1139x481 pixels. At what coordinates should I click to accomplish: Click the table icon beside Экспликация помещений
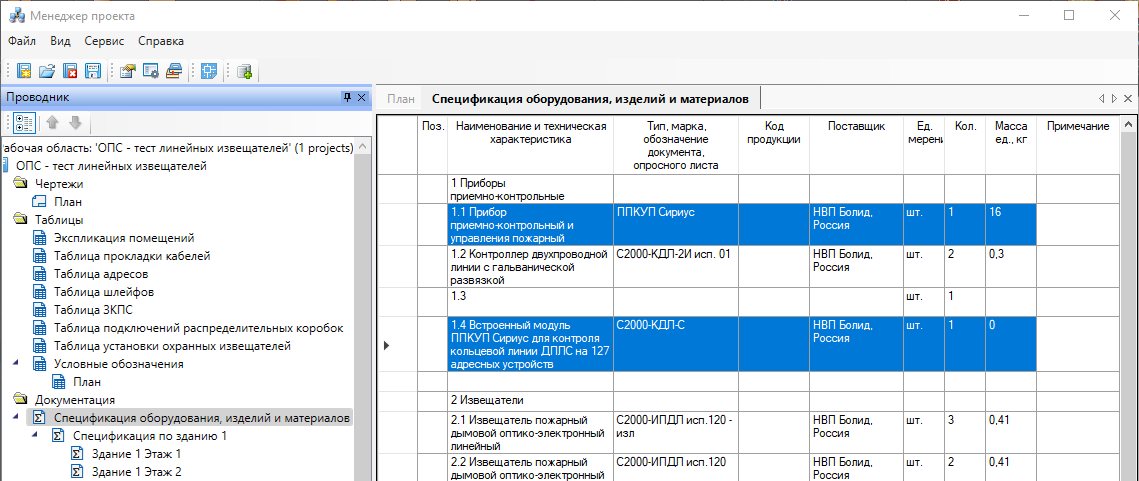41,238
